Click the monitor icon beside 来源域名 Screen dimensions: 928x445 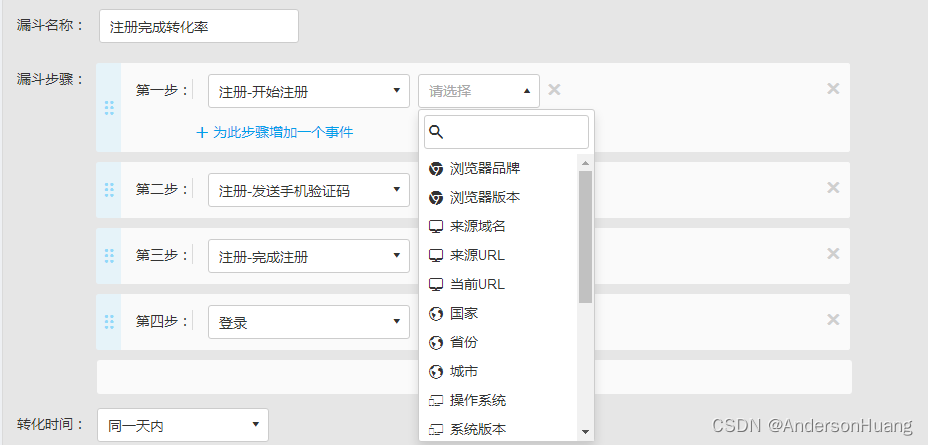pyautogui.click(x=436, y=227)
